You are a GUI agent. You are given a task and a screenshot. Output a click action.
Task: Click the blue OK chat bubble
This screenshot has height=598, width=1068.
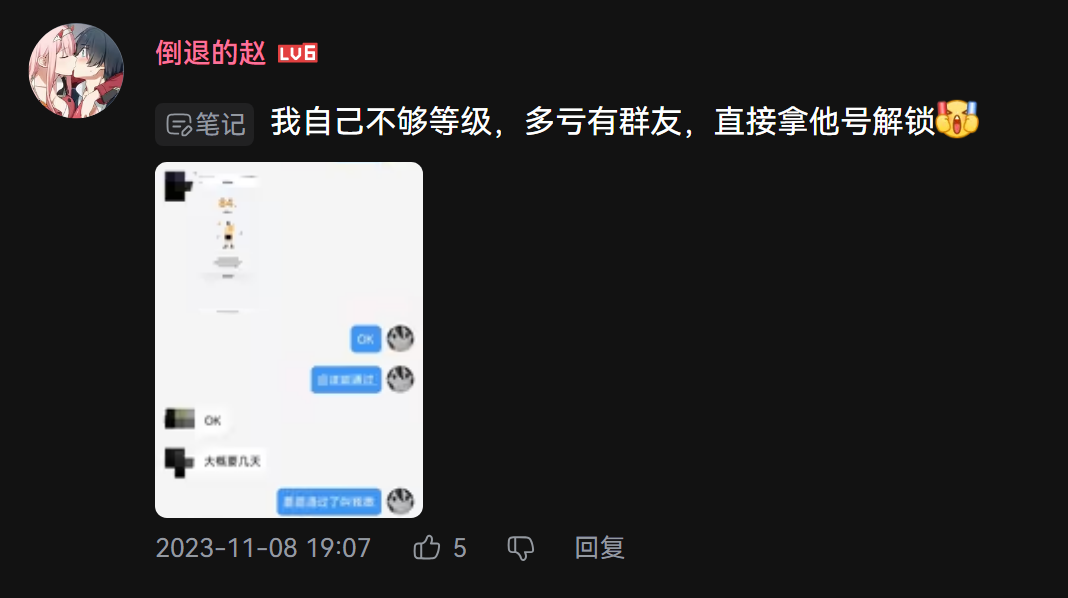(366, 339)
